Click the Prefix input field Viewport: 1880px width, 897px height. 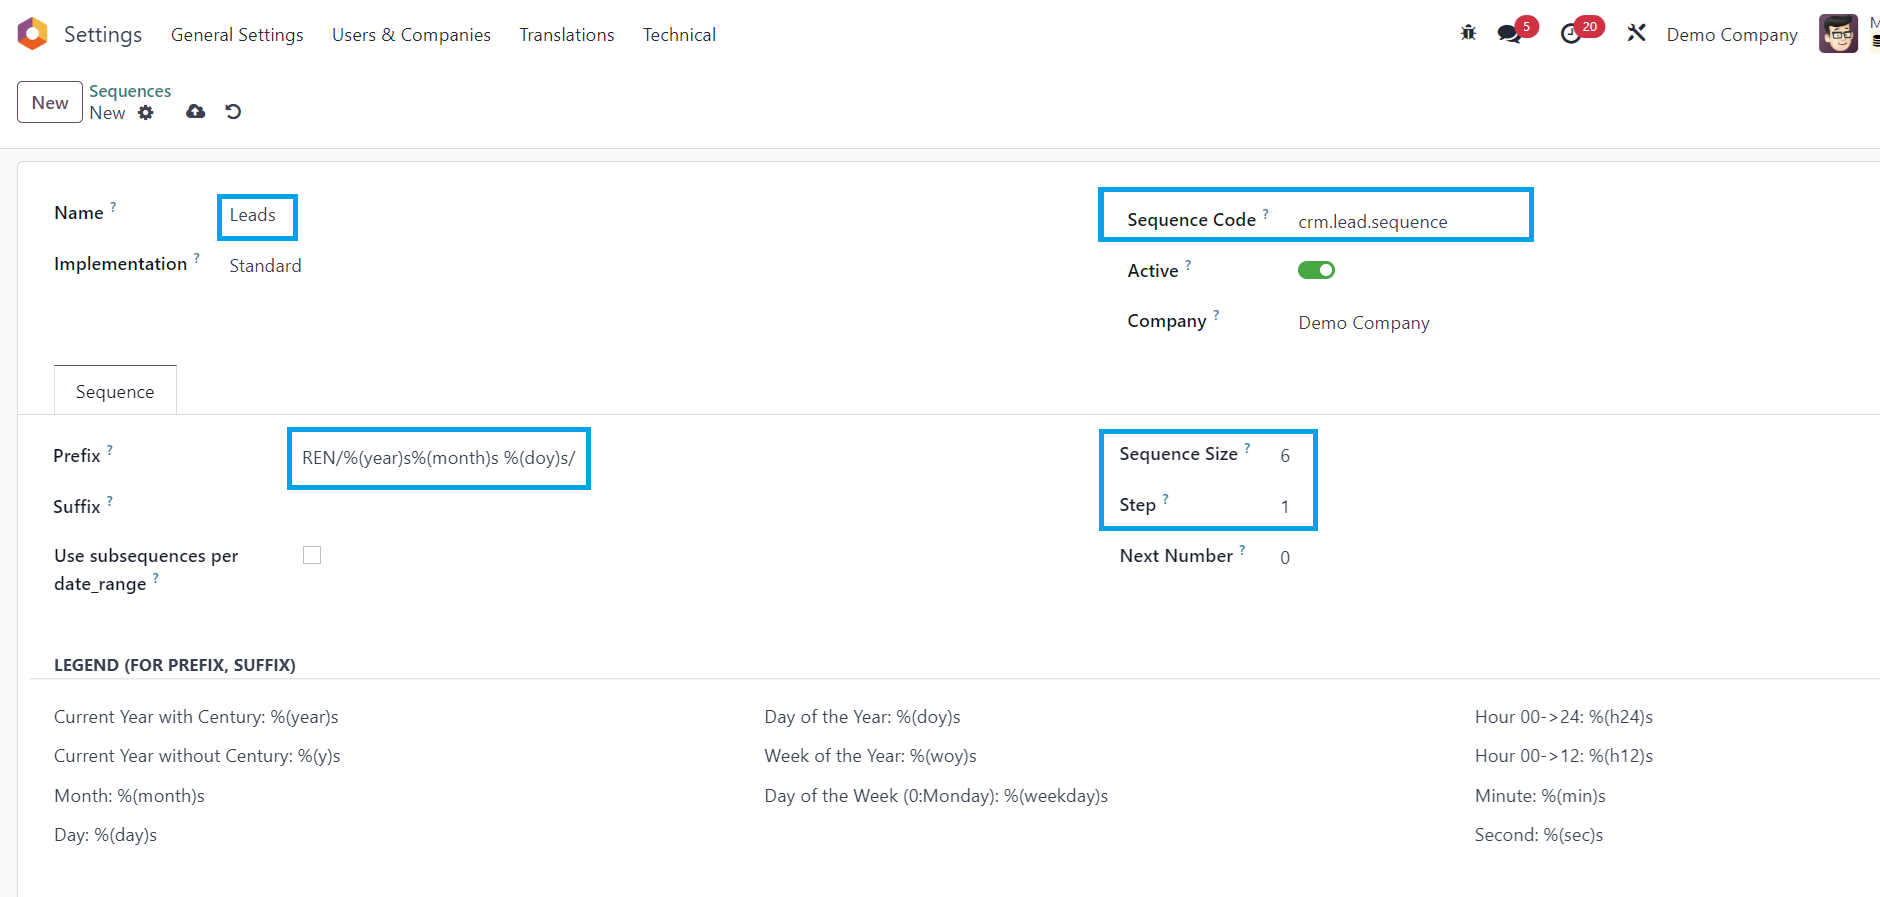pyautogui.click(x=439, y=458)
